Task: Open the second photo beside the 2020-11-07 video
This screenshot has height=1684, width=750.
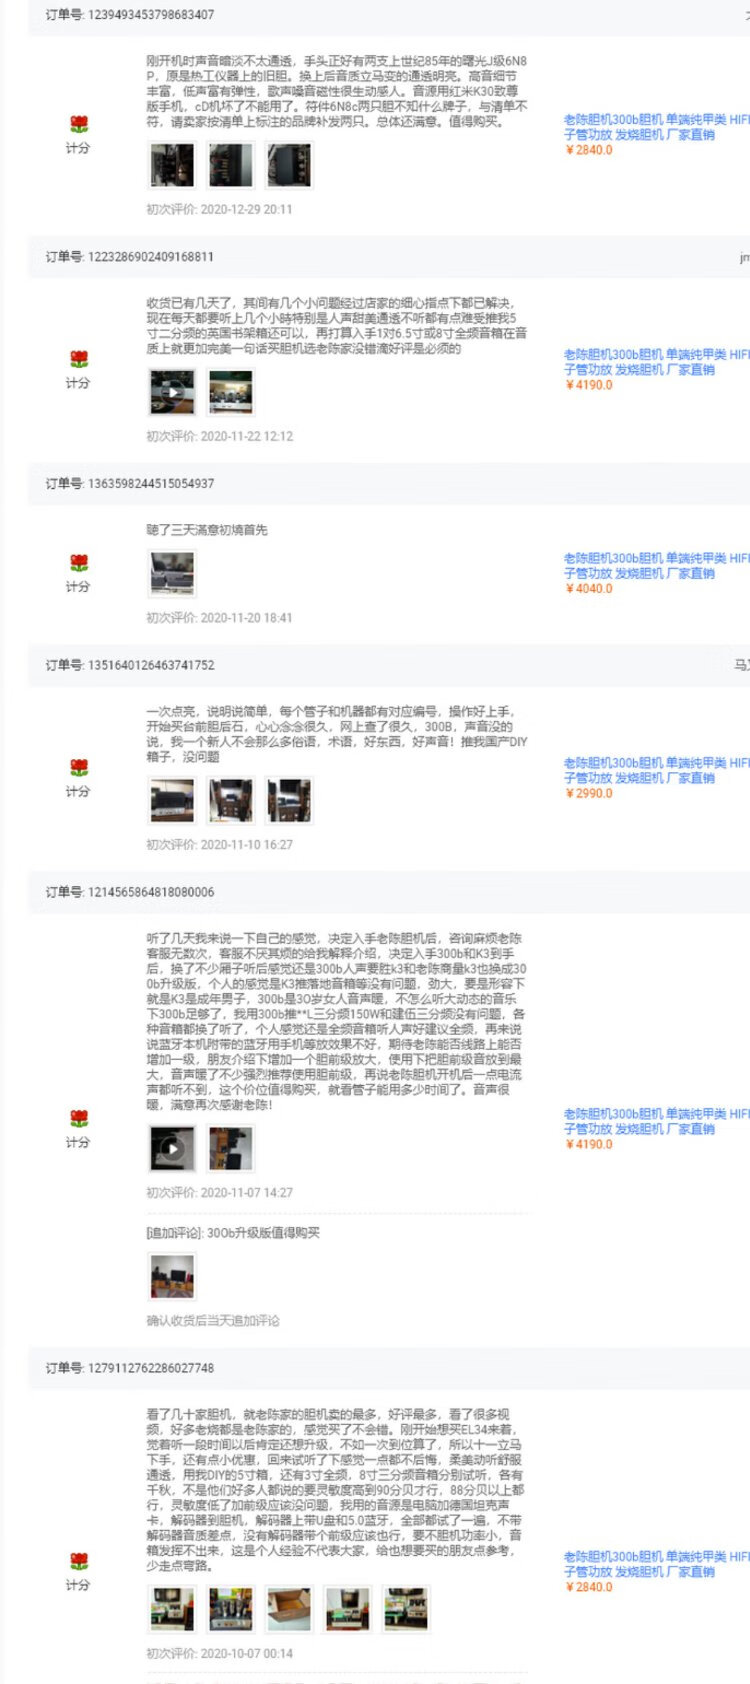Action: (230, 1148)
